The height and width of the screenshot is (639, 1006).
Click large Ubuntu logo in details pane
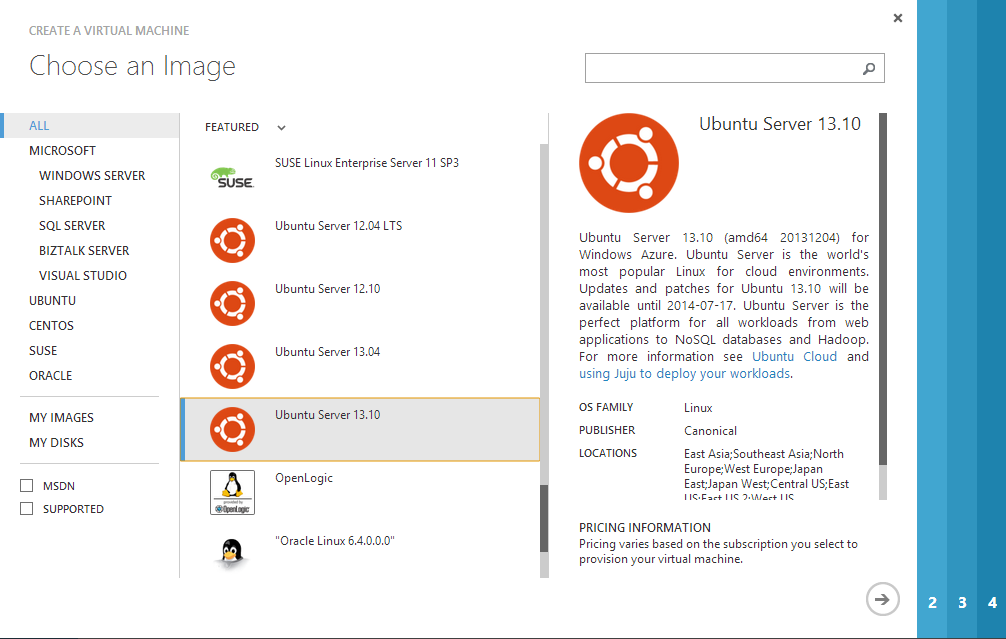click(x=629, y=163)
